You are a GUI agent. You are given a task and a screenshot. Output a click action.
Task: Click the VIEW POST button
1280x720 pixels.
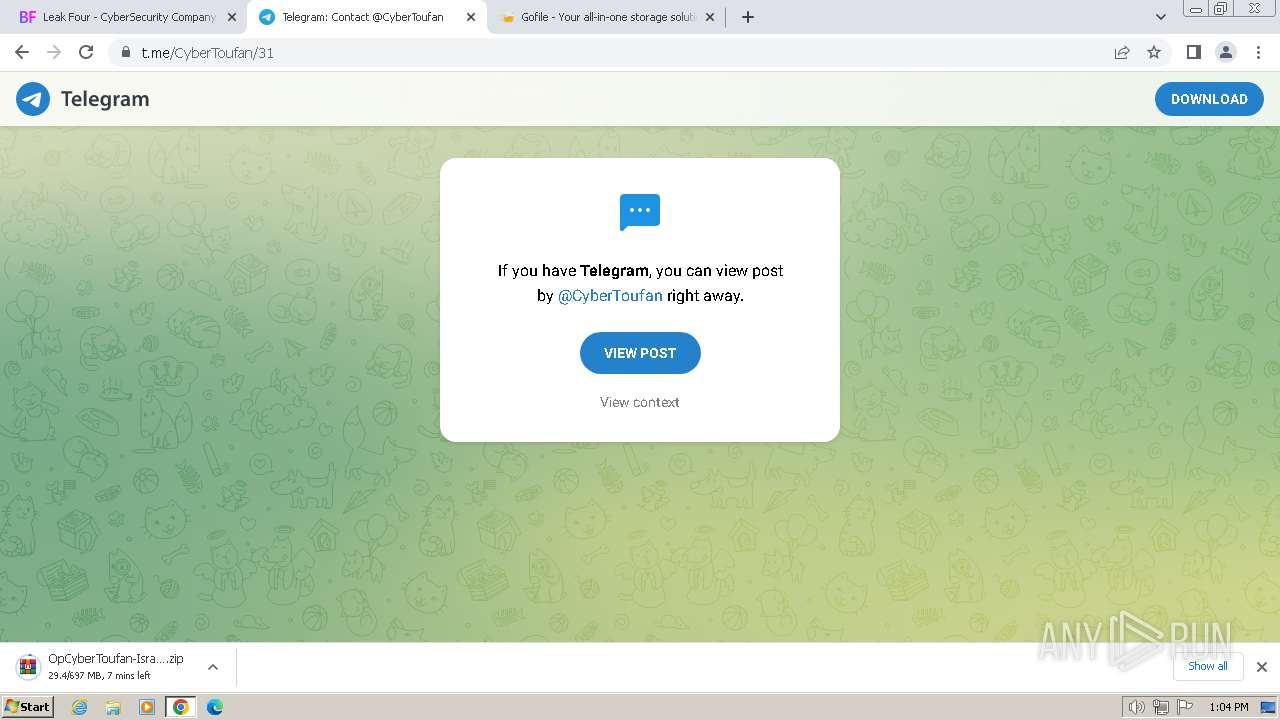click(x=640, y=353)
